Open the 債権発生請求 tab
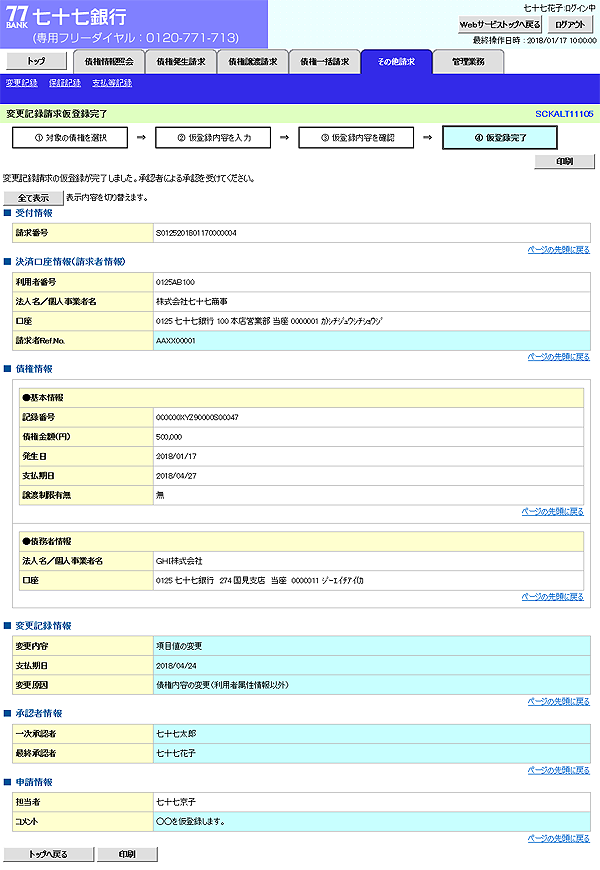The height and width of the screenshot is (870, 600). point(181,62)
